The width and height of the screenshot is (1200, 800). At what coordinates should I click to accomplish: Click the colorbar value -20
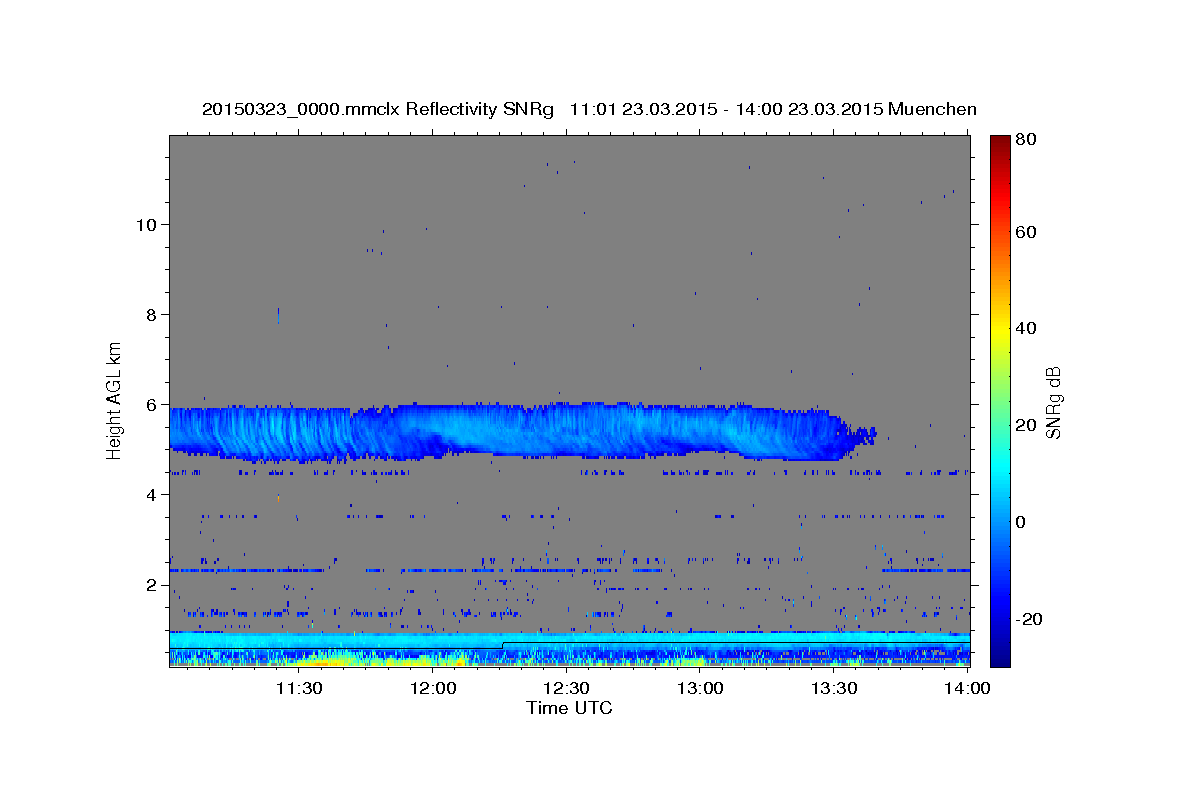(x=1030, y=619)
